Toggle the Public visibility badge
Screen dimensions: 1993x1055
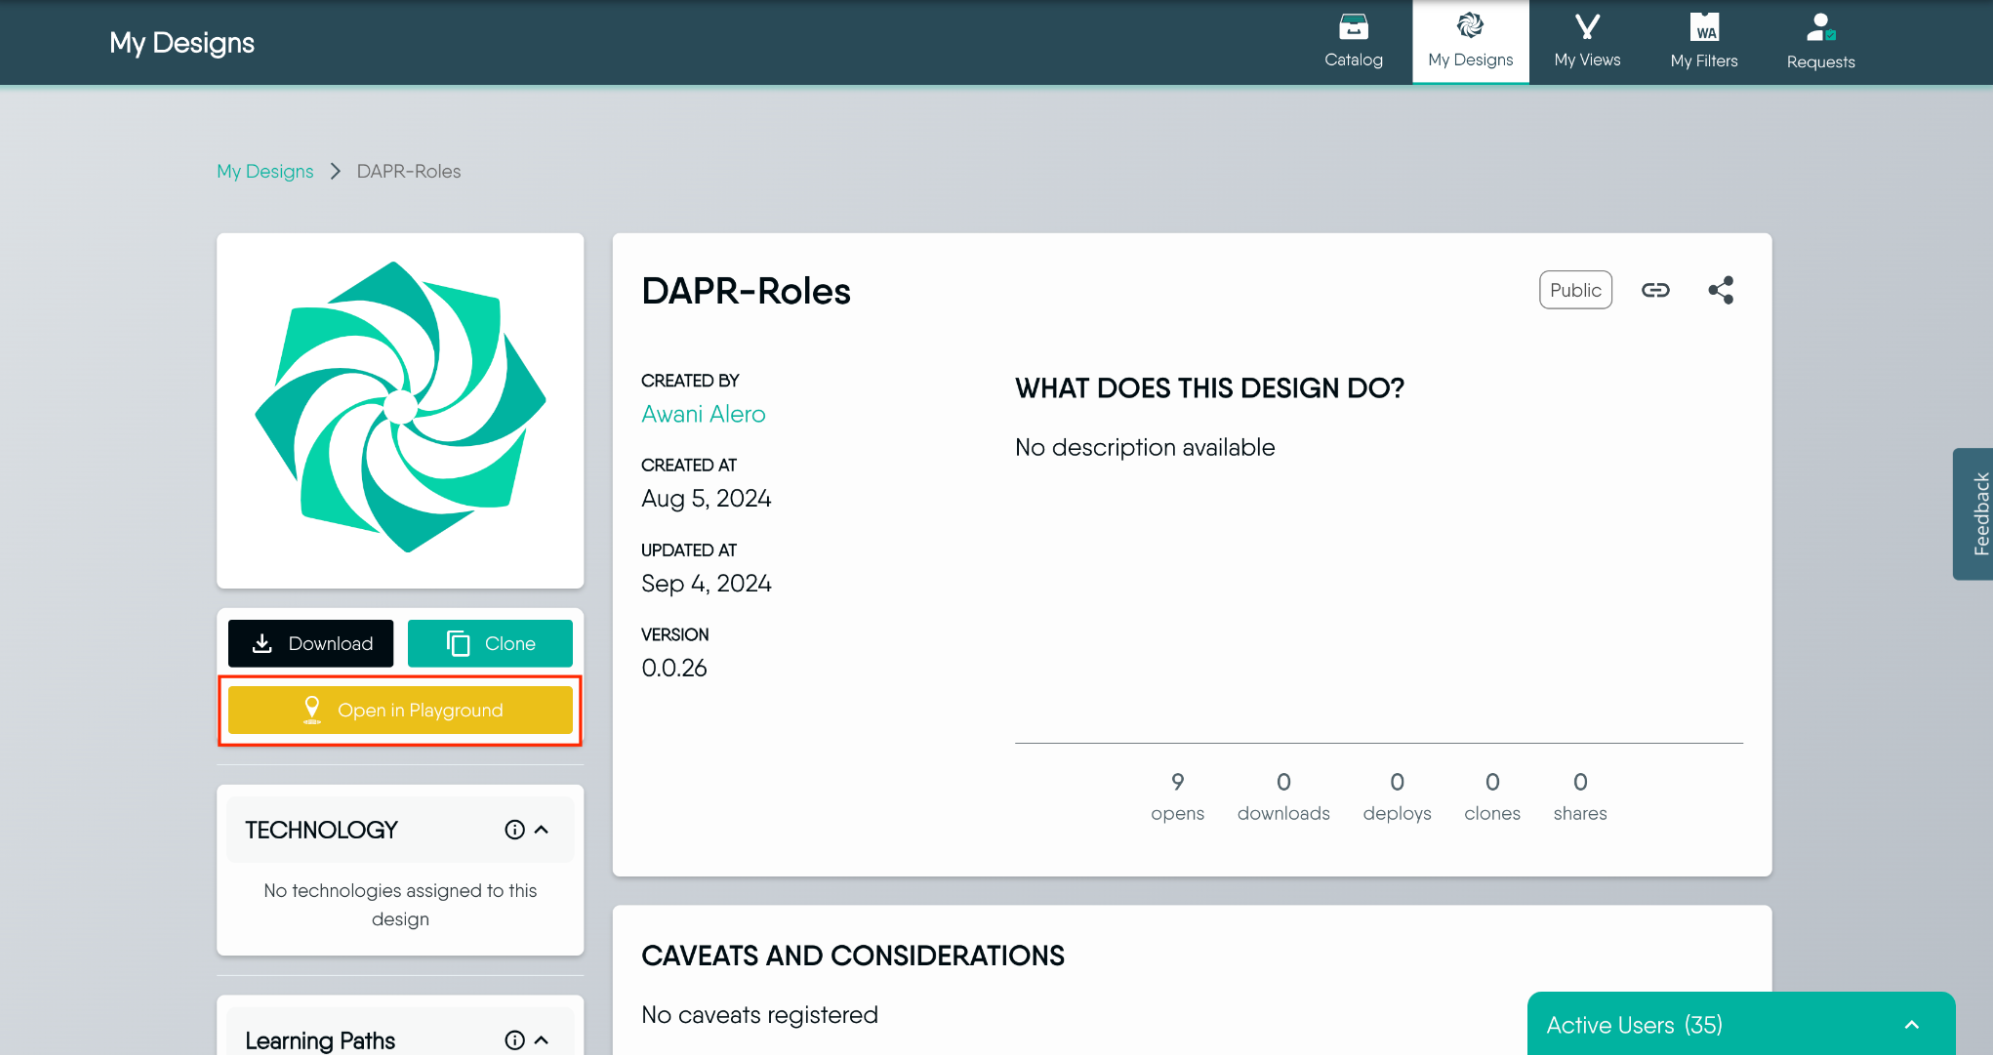pyautogui.click(x=1575, y=290)
